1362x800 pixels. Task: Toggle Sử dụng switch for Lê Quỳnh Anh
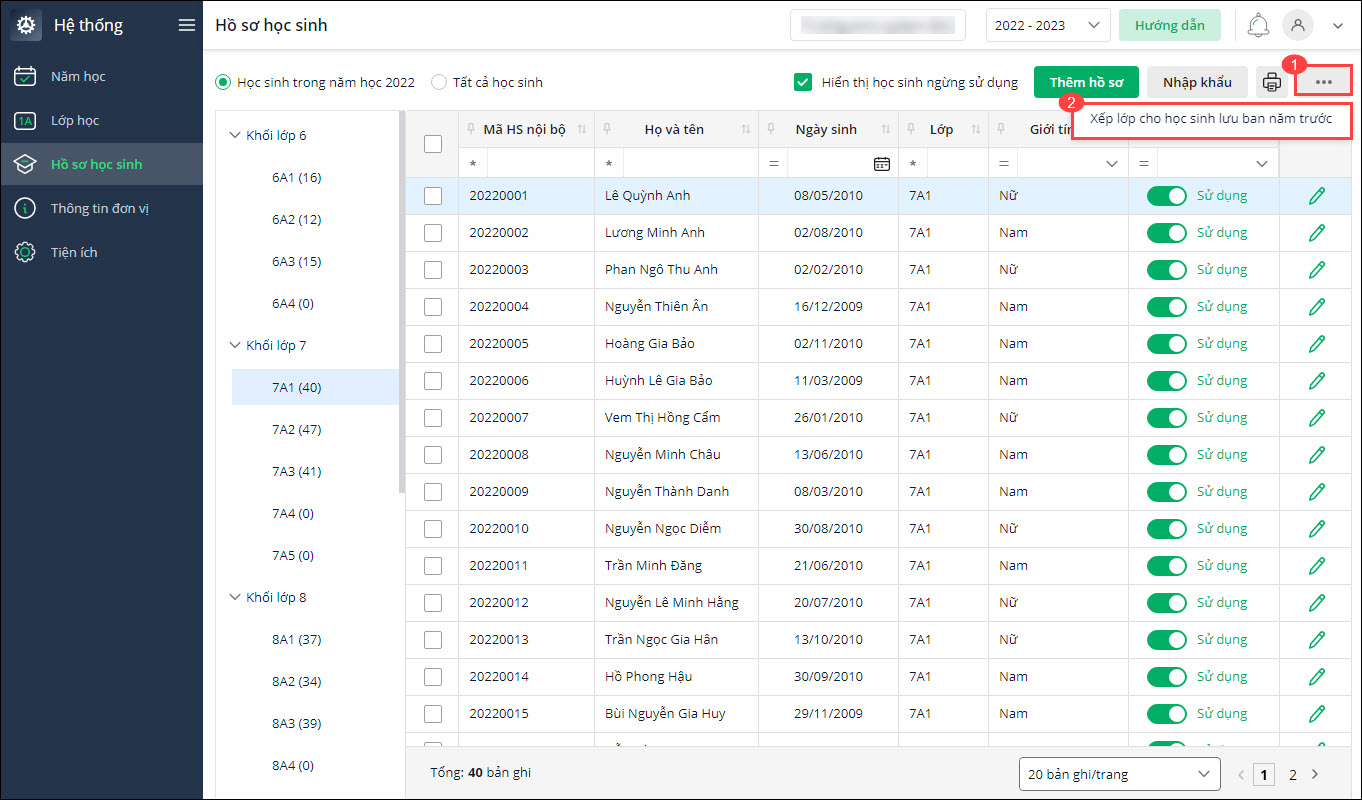[x=1167, y=196]
